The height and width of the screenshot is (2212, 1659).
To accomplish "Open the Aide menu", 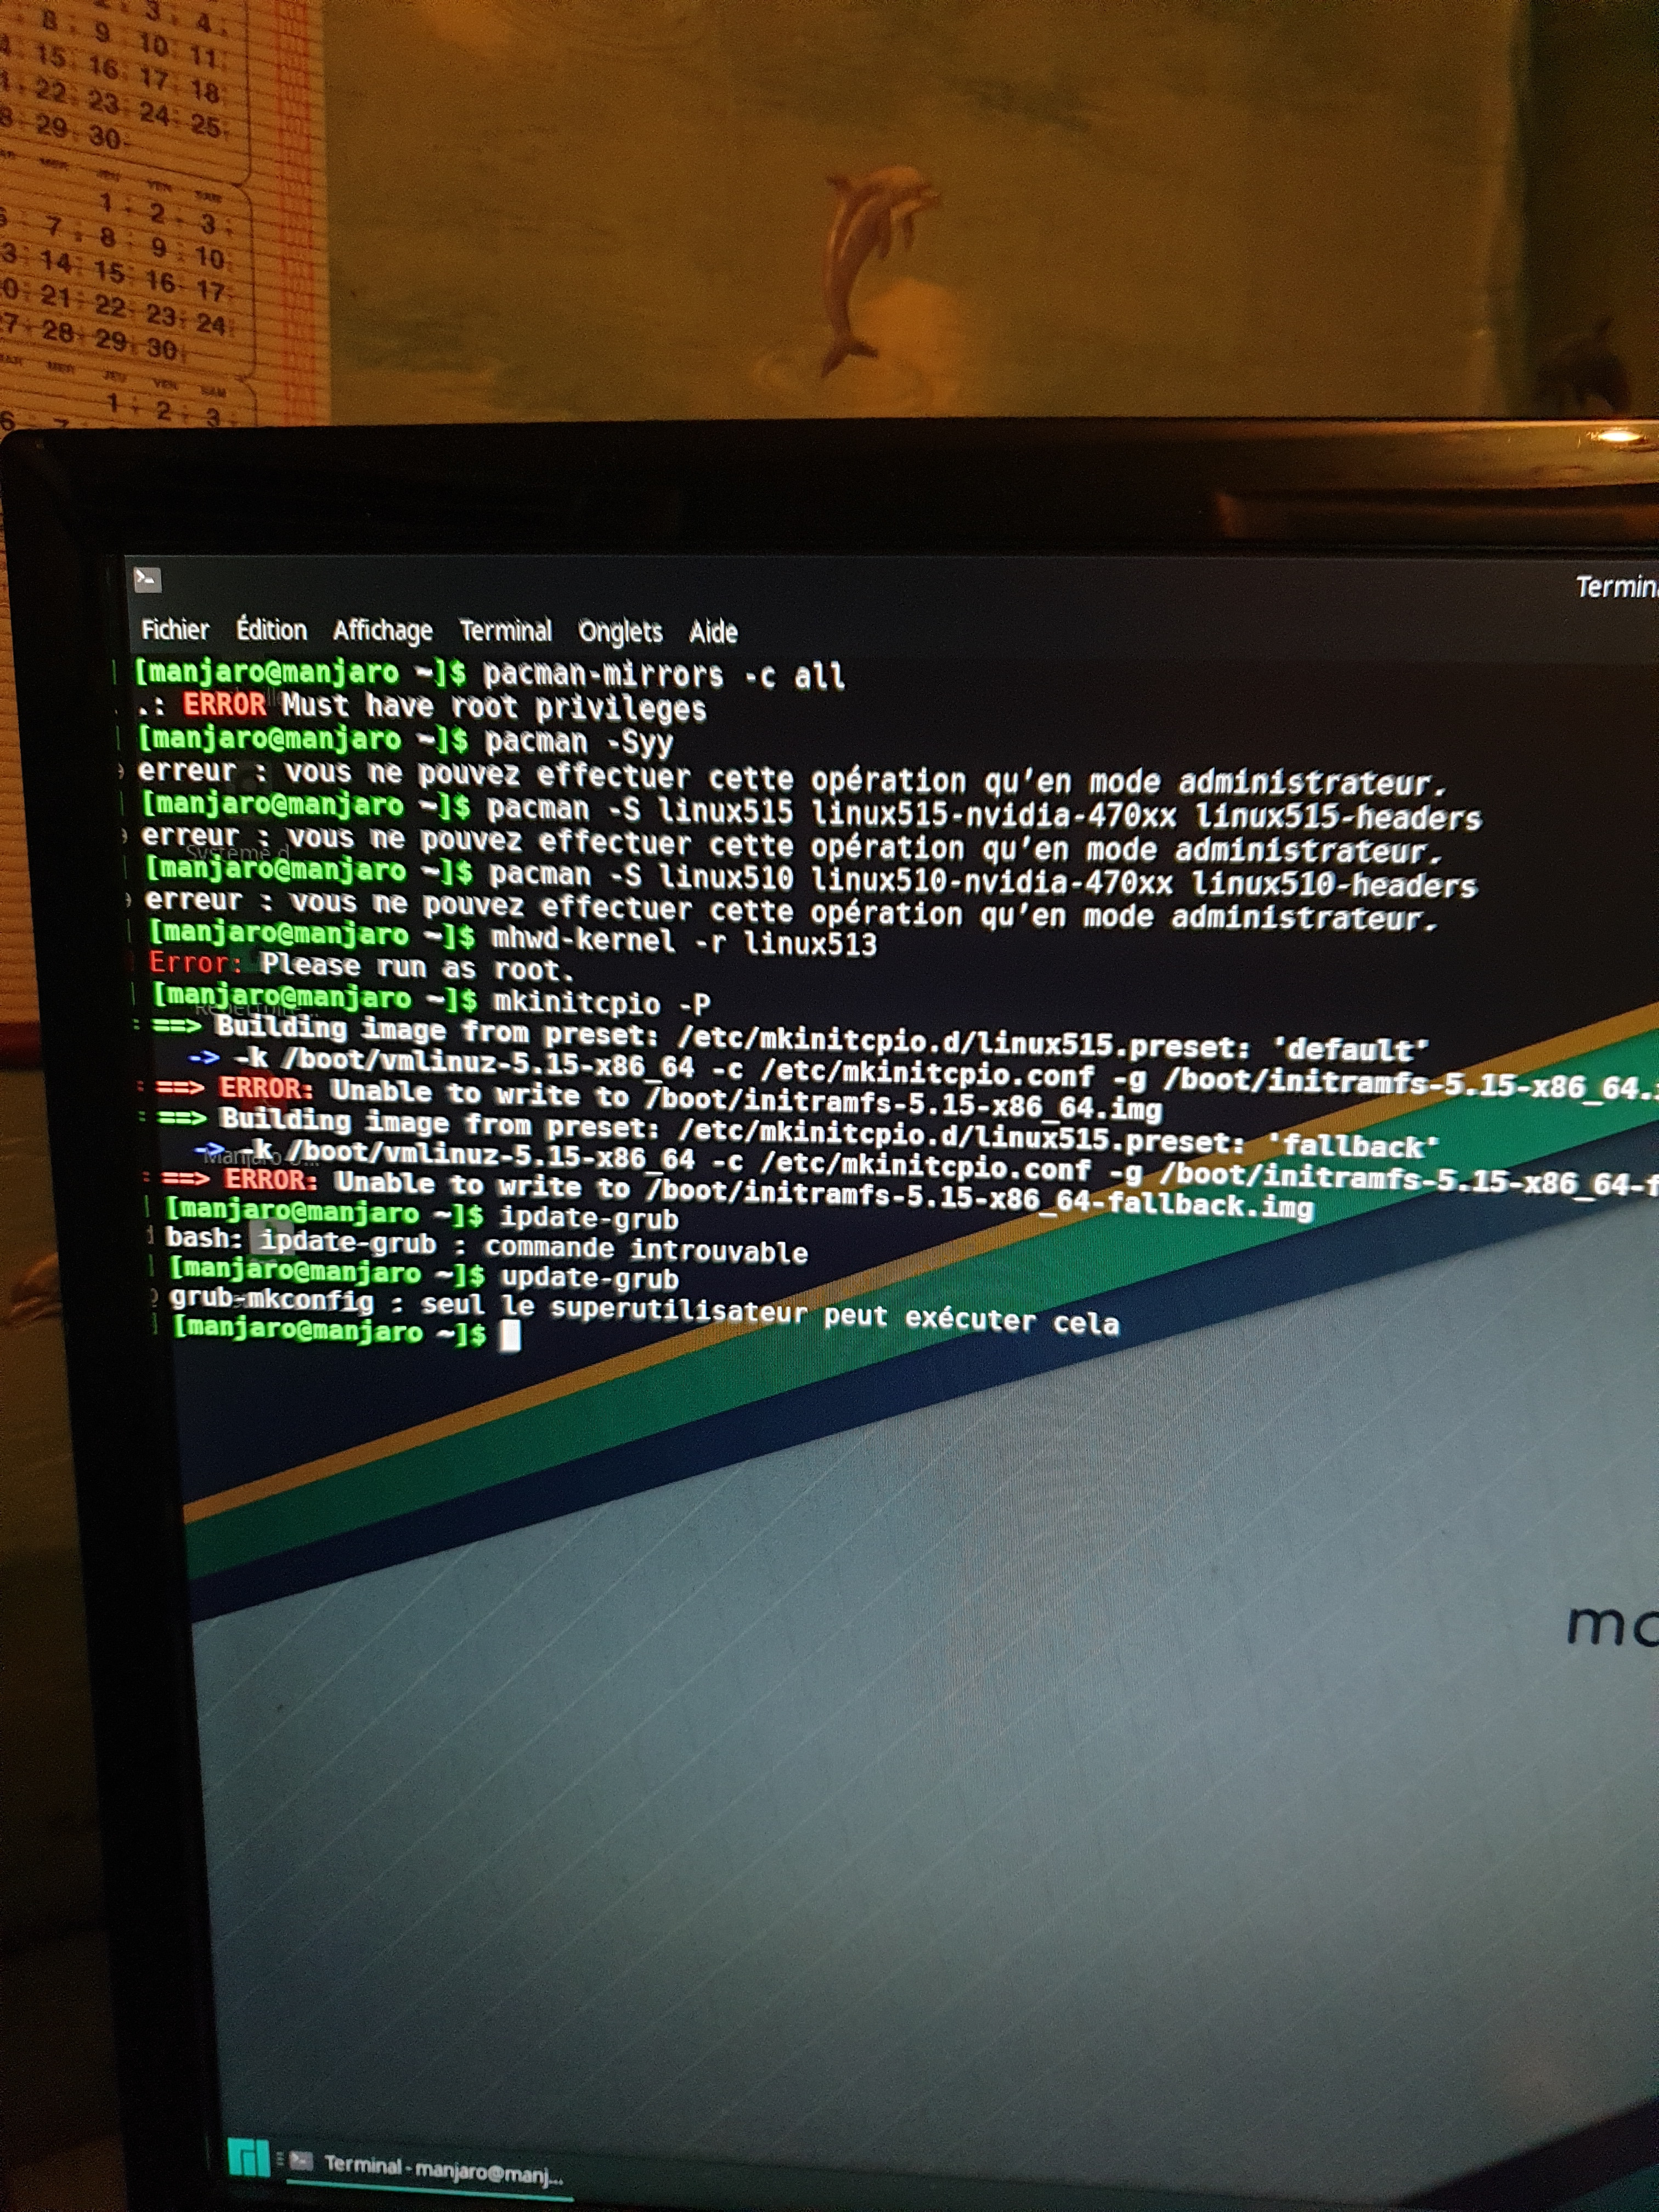I will 713,632.
